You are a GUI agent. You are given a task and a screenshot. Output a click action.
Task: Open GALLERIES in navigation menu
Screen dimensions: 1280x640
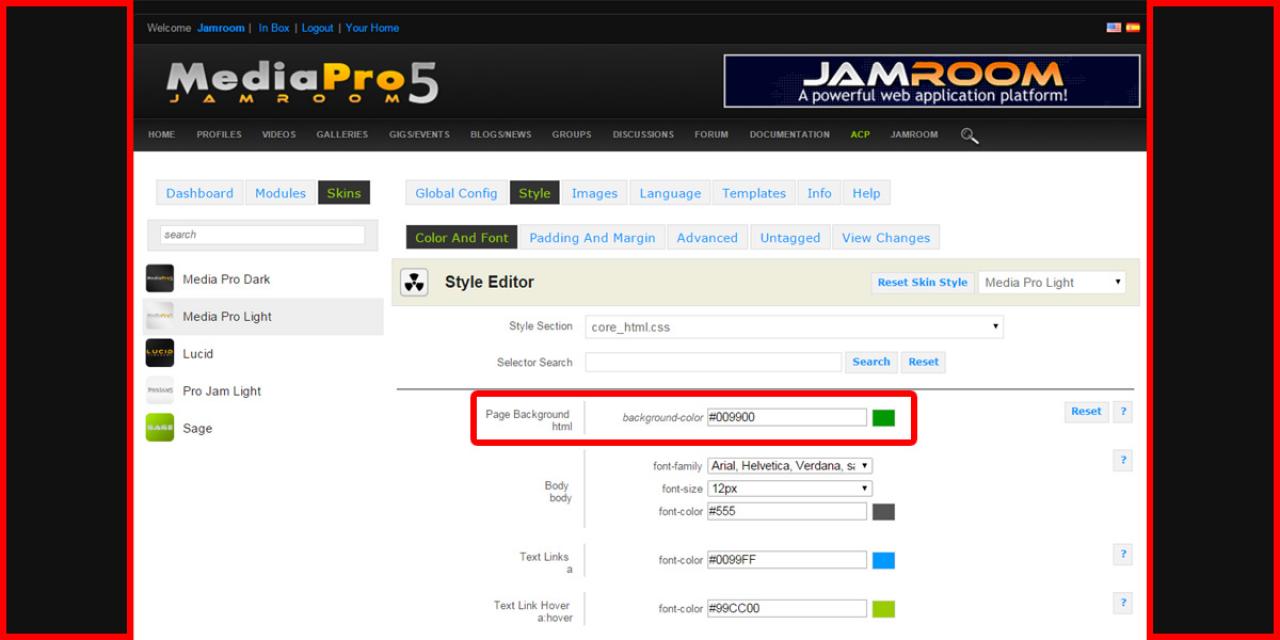pos(342,135)
